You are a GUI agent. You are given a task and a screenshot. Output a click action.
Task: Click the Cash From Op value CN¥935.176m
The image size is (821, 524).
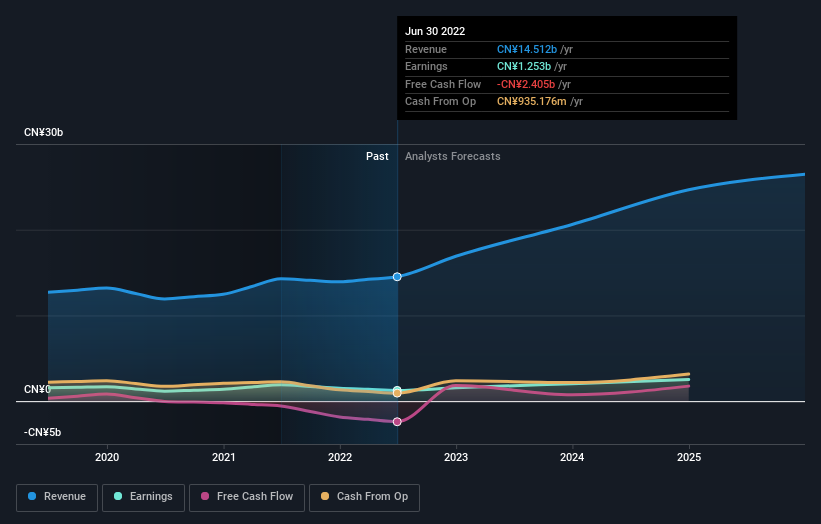[531, 102]
